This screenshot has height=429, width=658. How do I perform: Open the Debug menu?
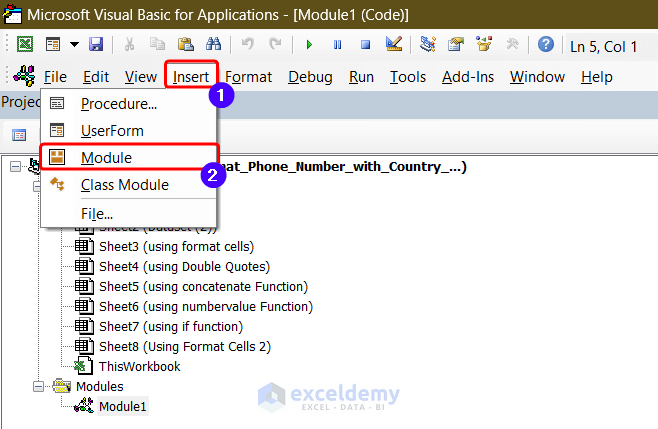pos(310,77)
